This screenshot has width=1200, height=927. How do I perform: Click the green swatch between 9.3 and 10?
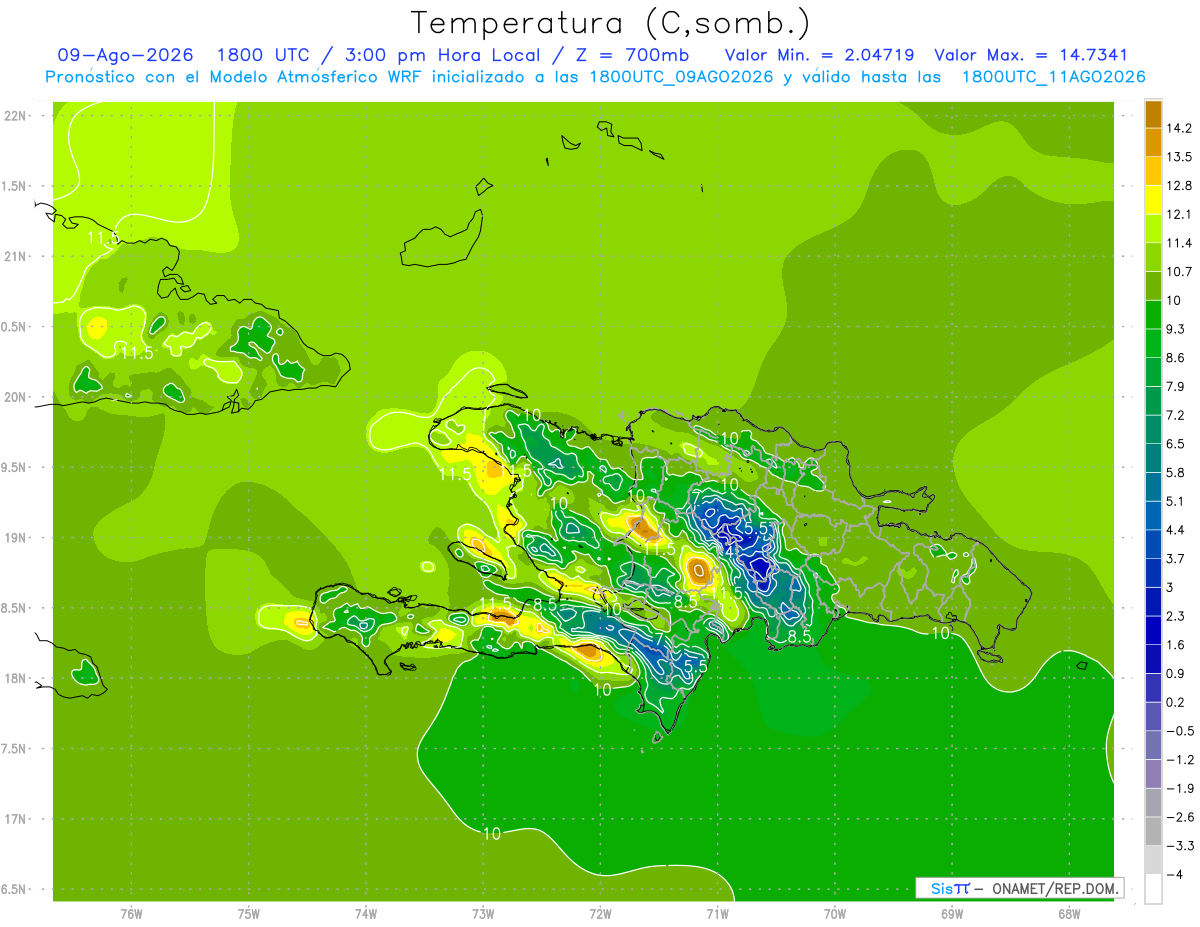1153,314
